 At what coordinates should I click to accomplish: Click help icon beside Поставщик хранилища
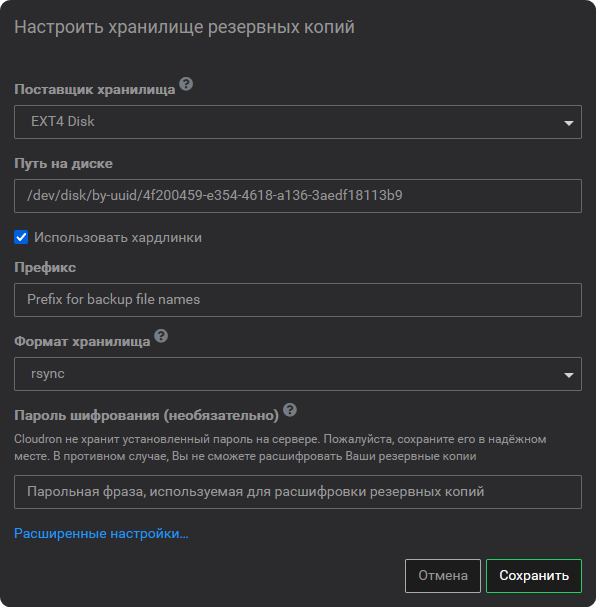186,84
